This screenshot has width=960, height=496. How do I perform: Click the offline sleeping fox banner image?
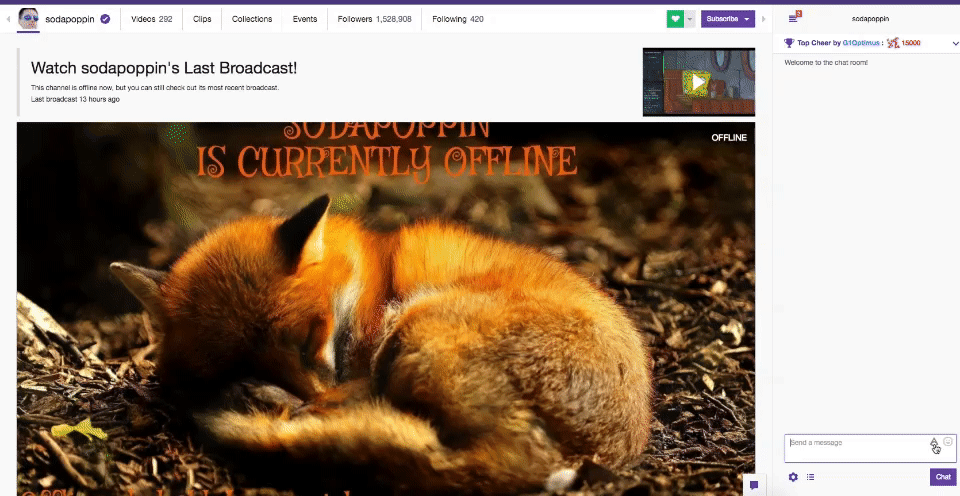pyautogui.click(x=386, y=309)
